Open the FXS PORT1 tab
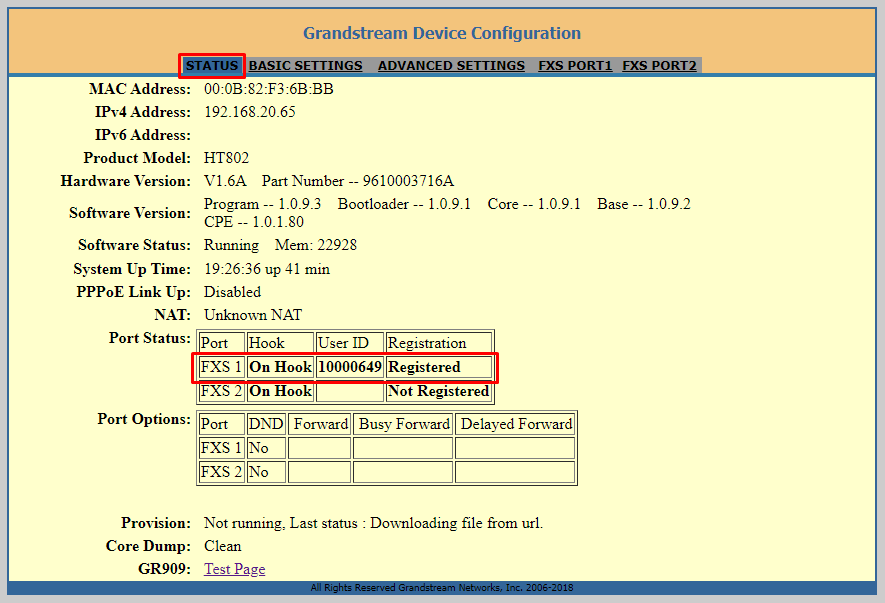Screen dimensions: 885x603 click(575, 66)
